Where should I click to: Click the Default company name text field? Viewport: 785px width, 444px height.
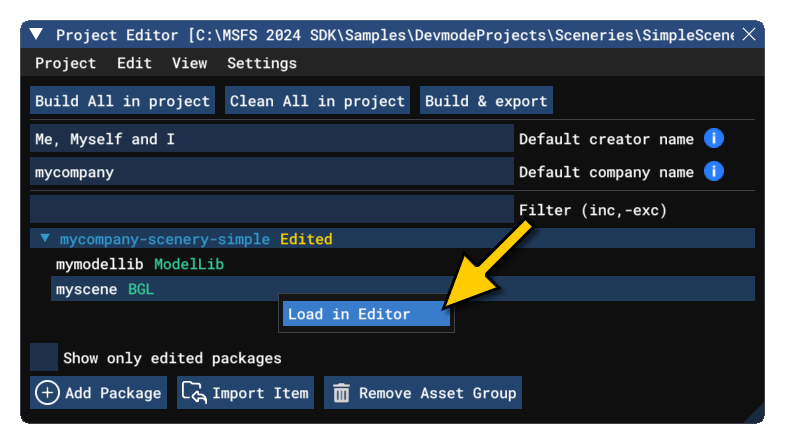[x=271, y=172]
